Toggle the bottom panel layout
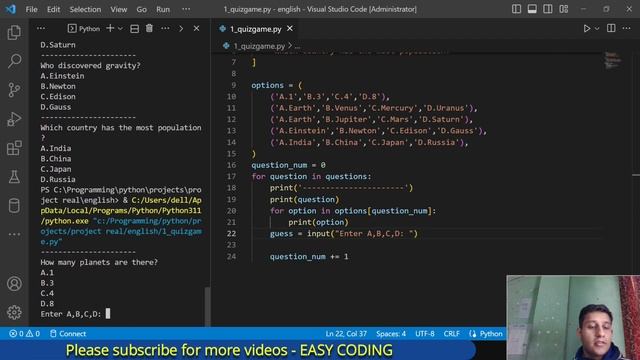640x360 pixels. click(x=532, y=9)
